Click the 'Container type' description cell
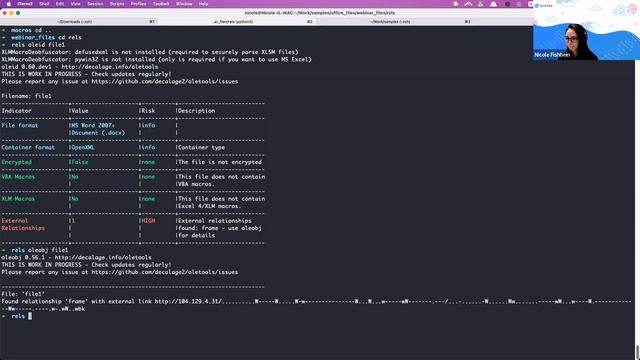 tap(201, 147)
